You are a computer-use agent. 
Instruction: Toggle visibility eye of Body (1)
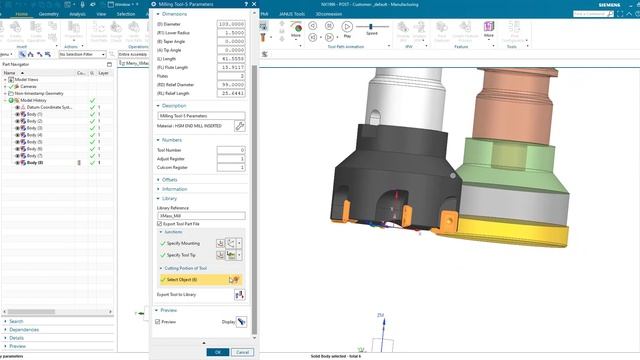[17, 114]
